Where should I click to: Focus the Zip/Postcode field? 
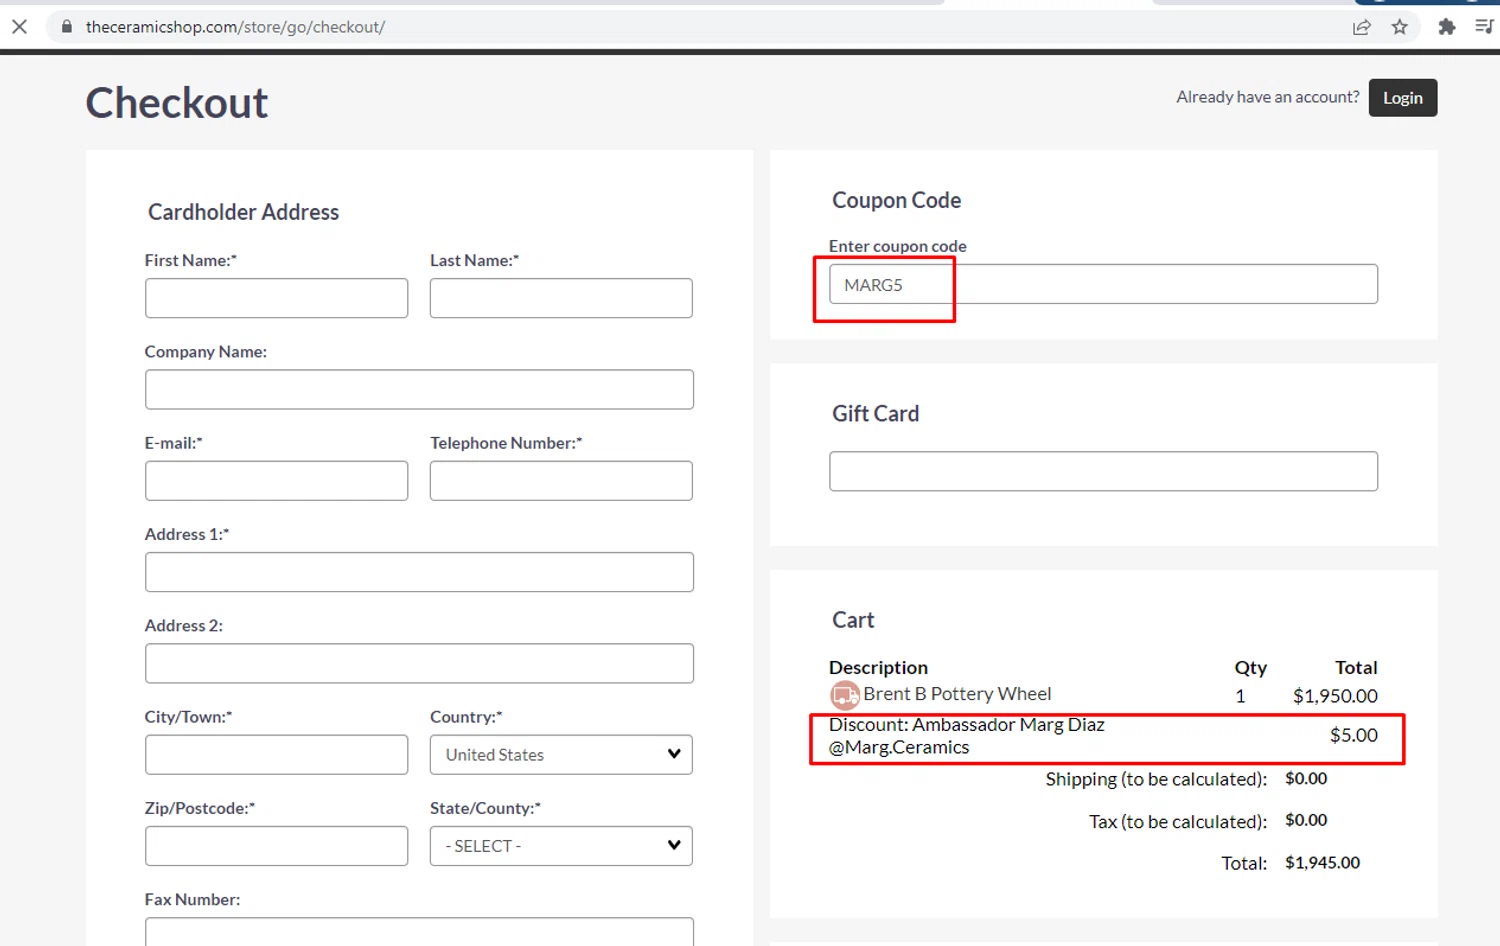tap(276, 846)
